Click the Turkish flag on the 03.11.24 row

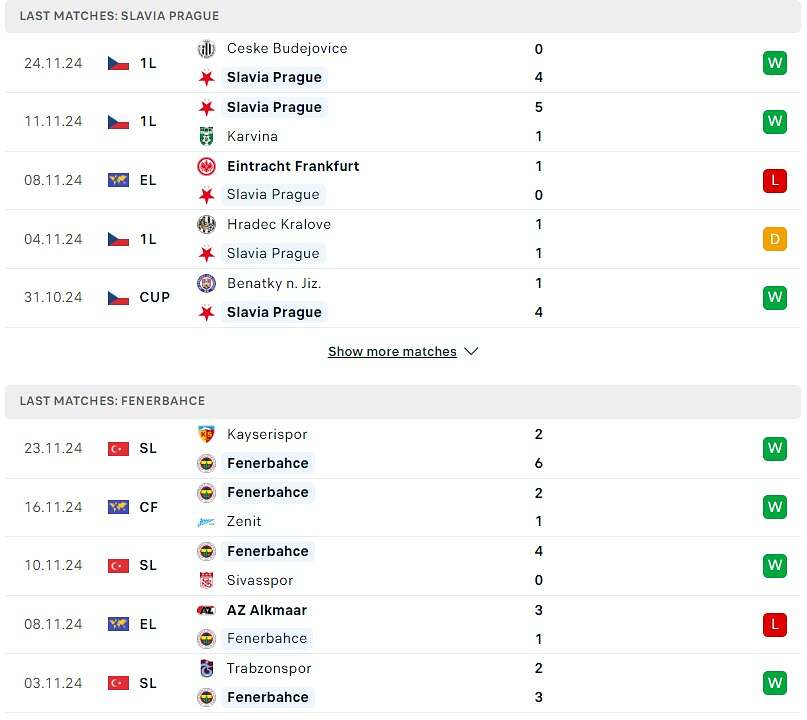tap(118, 683)
